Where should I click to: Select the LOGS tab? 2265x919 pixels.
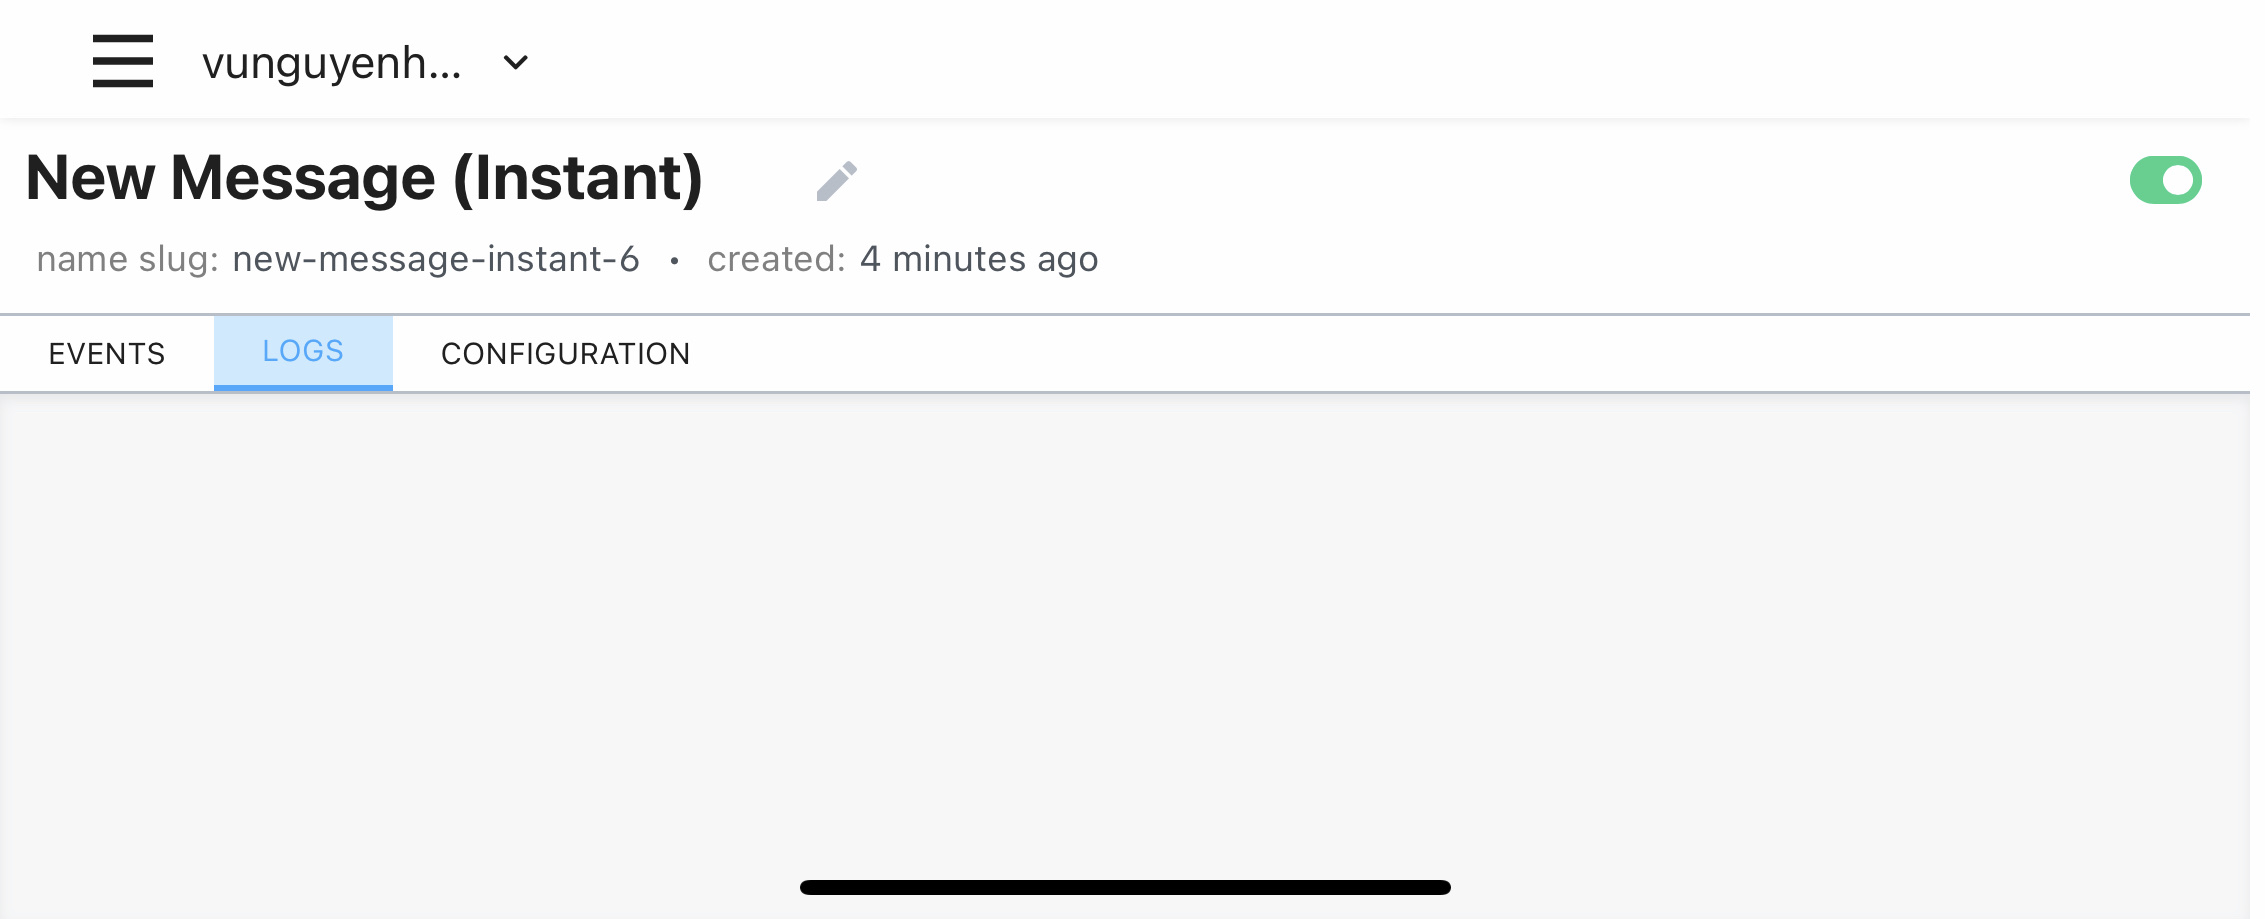click(x=303, y=351)
